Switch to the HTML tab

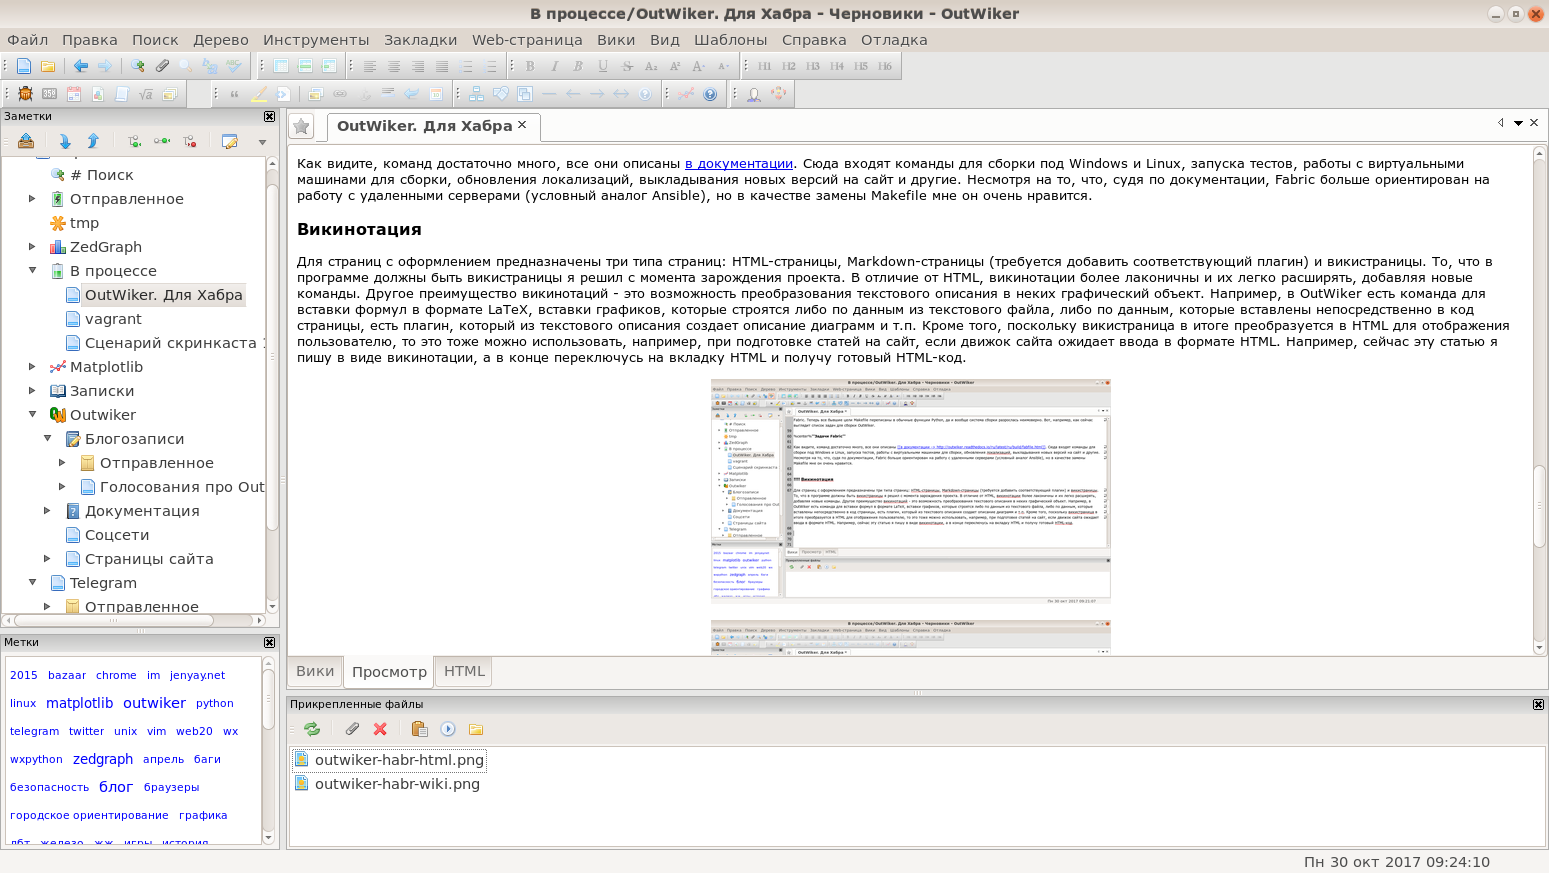(464, 671)
